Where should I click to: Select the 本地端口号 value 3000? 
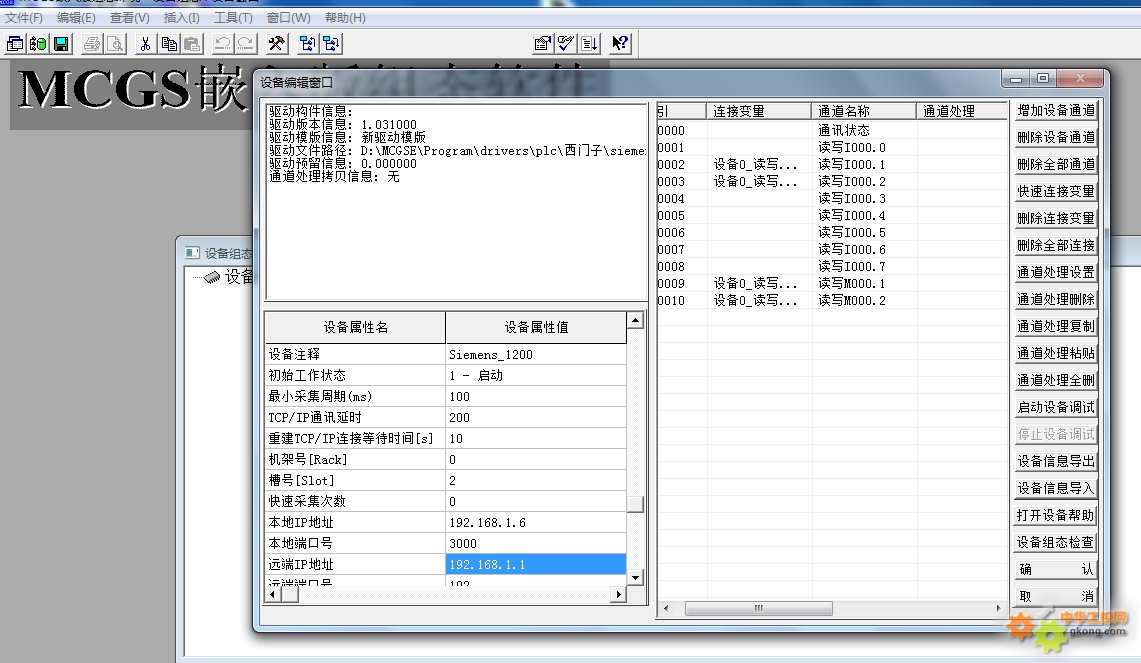pos(536,544)
